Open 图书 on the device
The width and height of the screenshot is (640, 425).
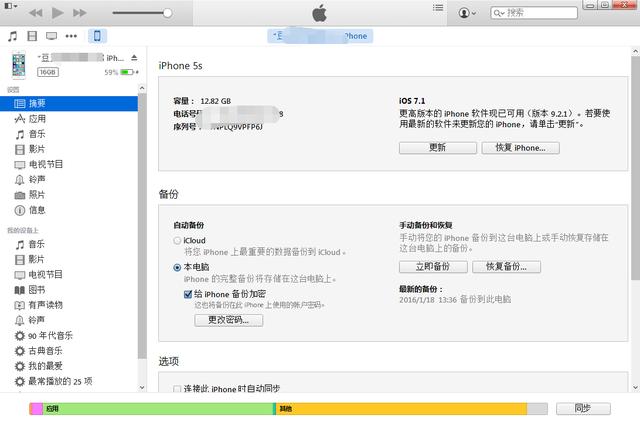point(69,290)
